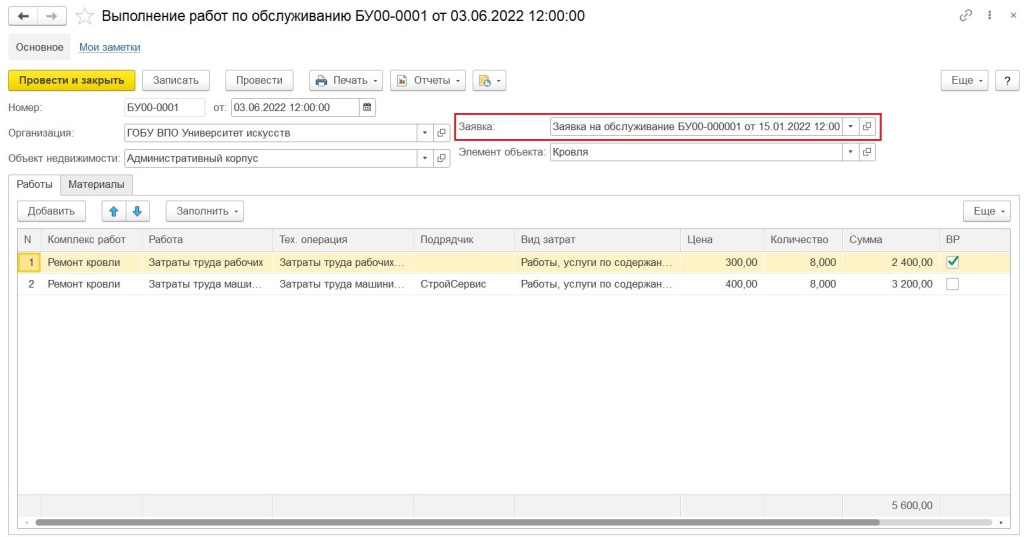Expand the Элемент объекта dropdown
This screenshot has height=537, width=1024.
pos(850,152)
